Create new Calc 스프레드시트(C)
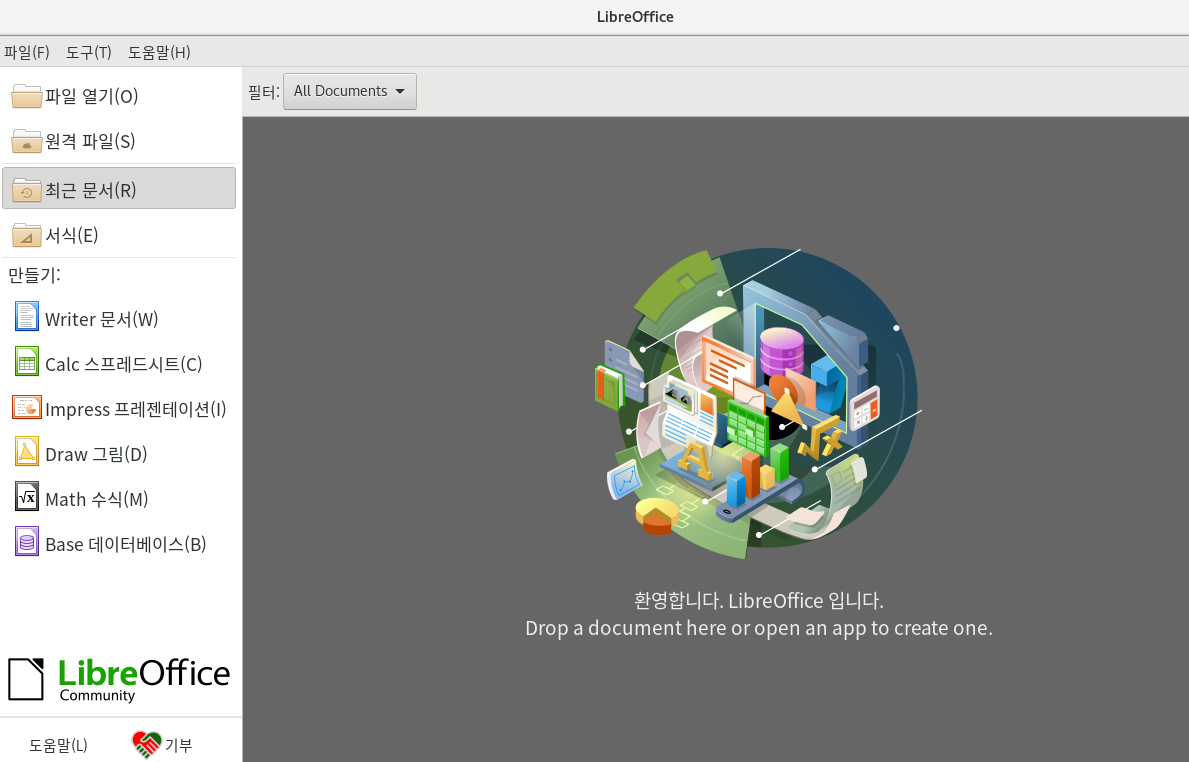The image size is (1189, 762). tap(124, 364)
